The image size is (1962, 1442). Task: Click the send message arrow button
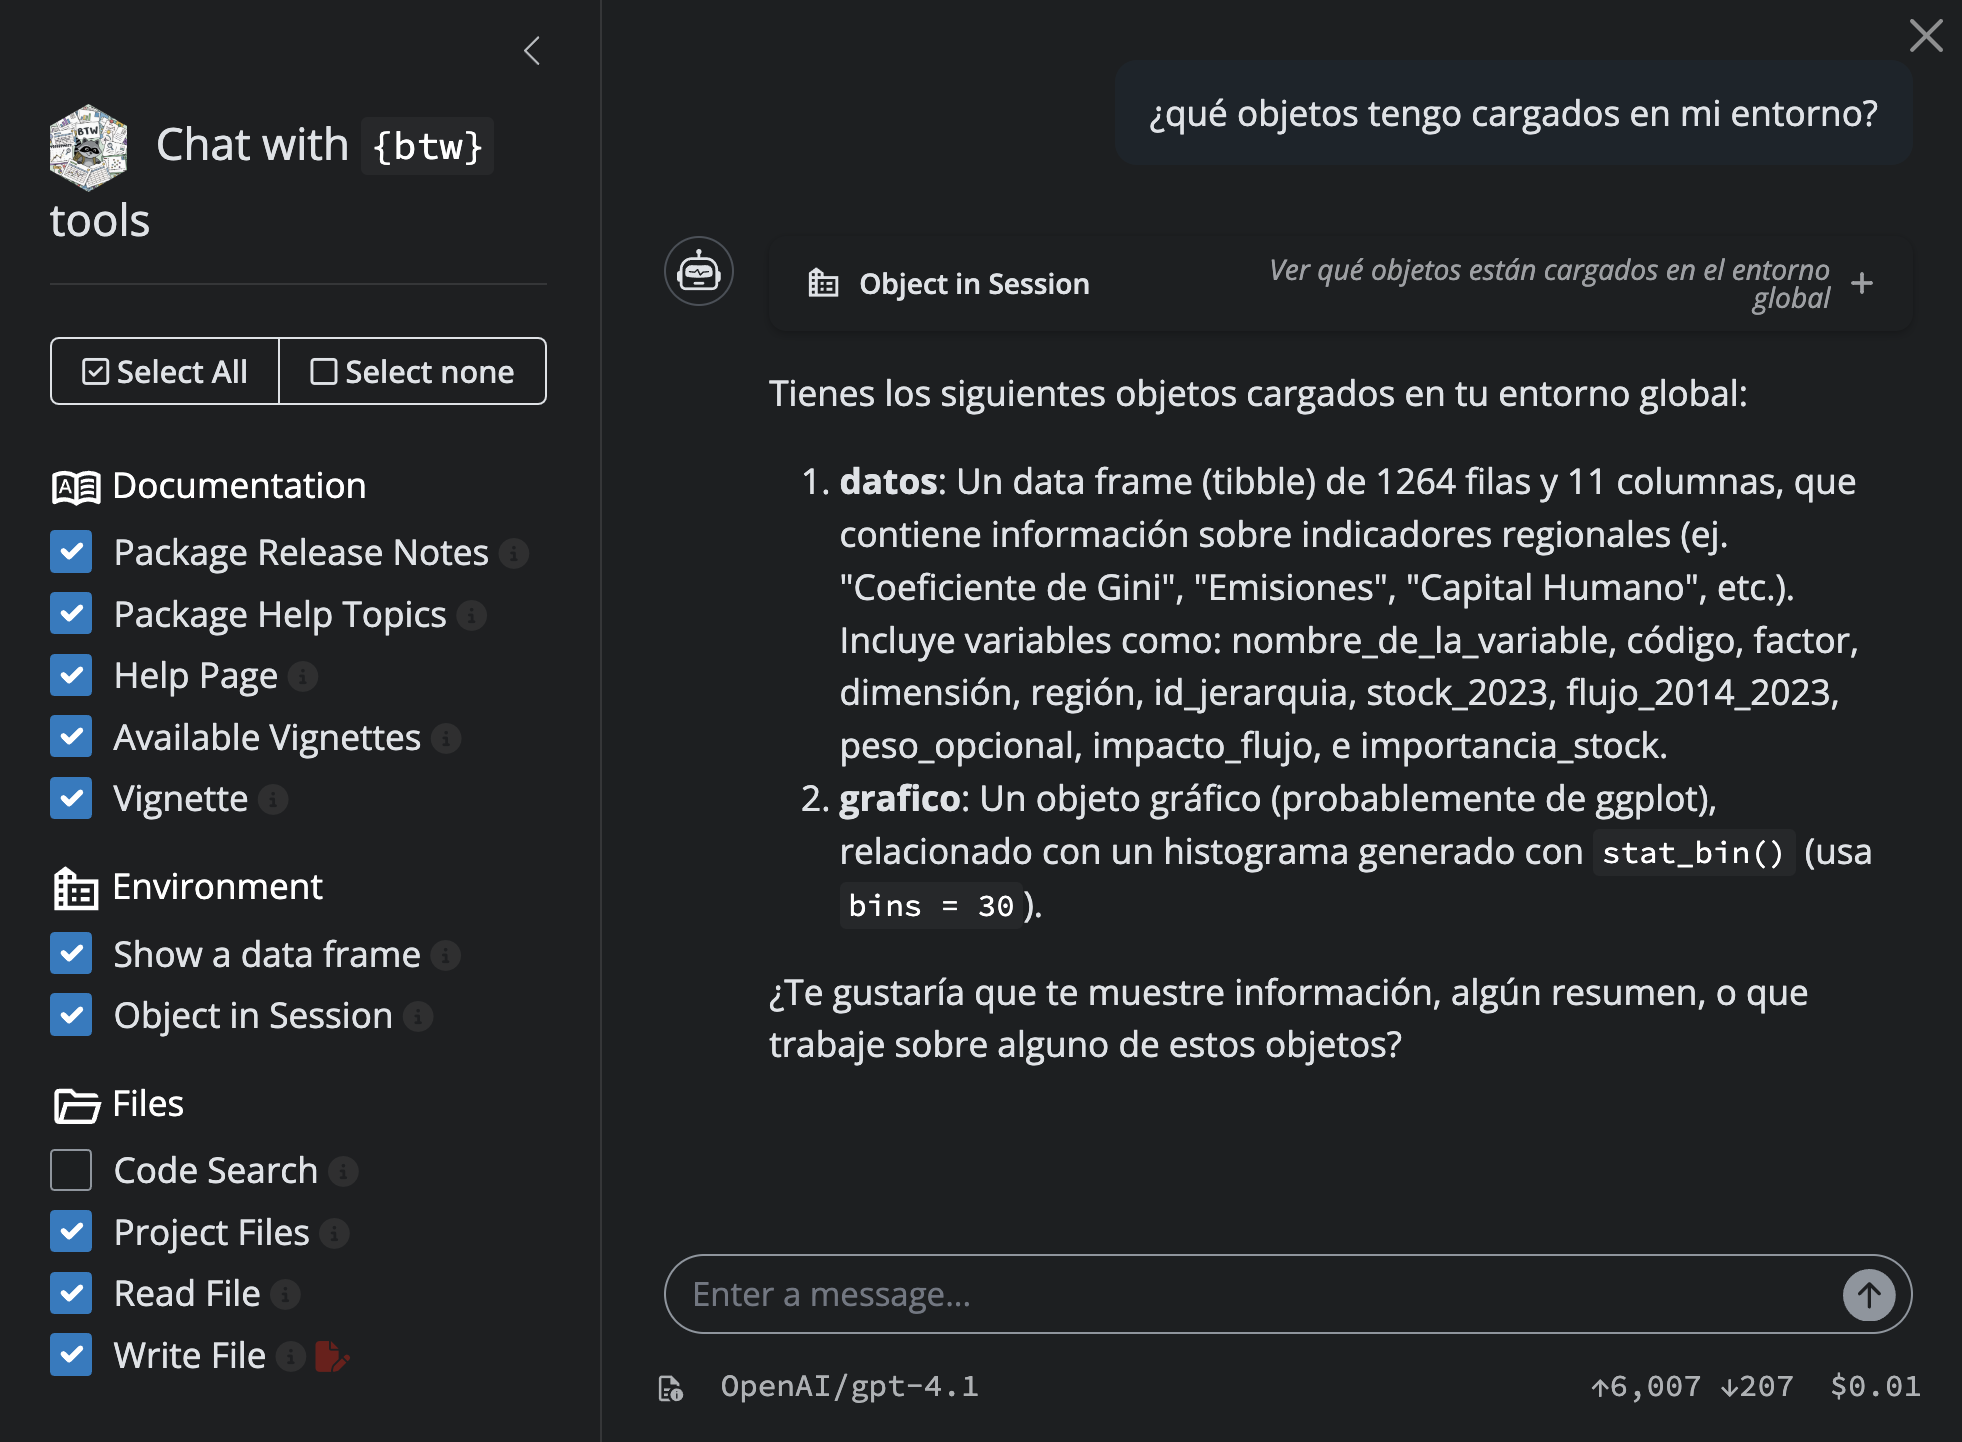(x=1868, y=1295)
